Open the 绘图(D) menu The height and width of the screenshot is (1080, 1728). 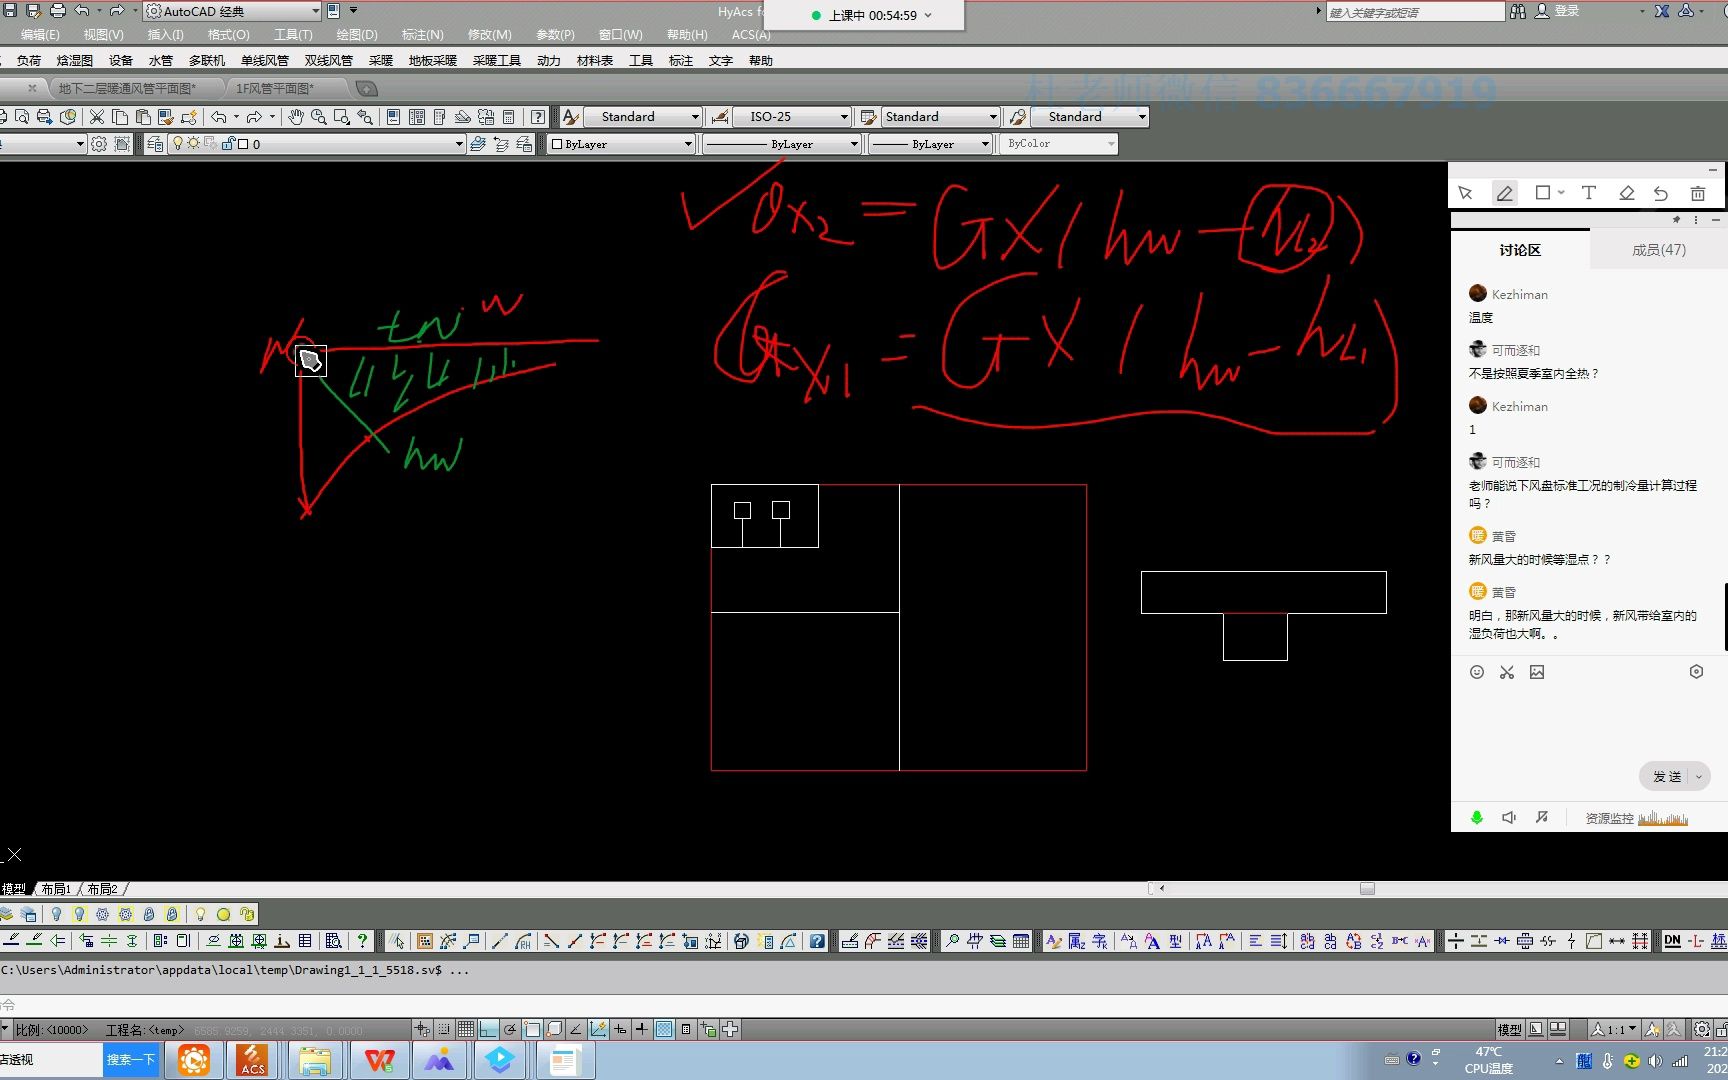[x=357, y=34]
